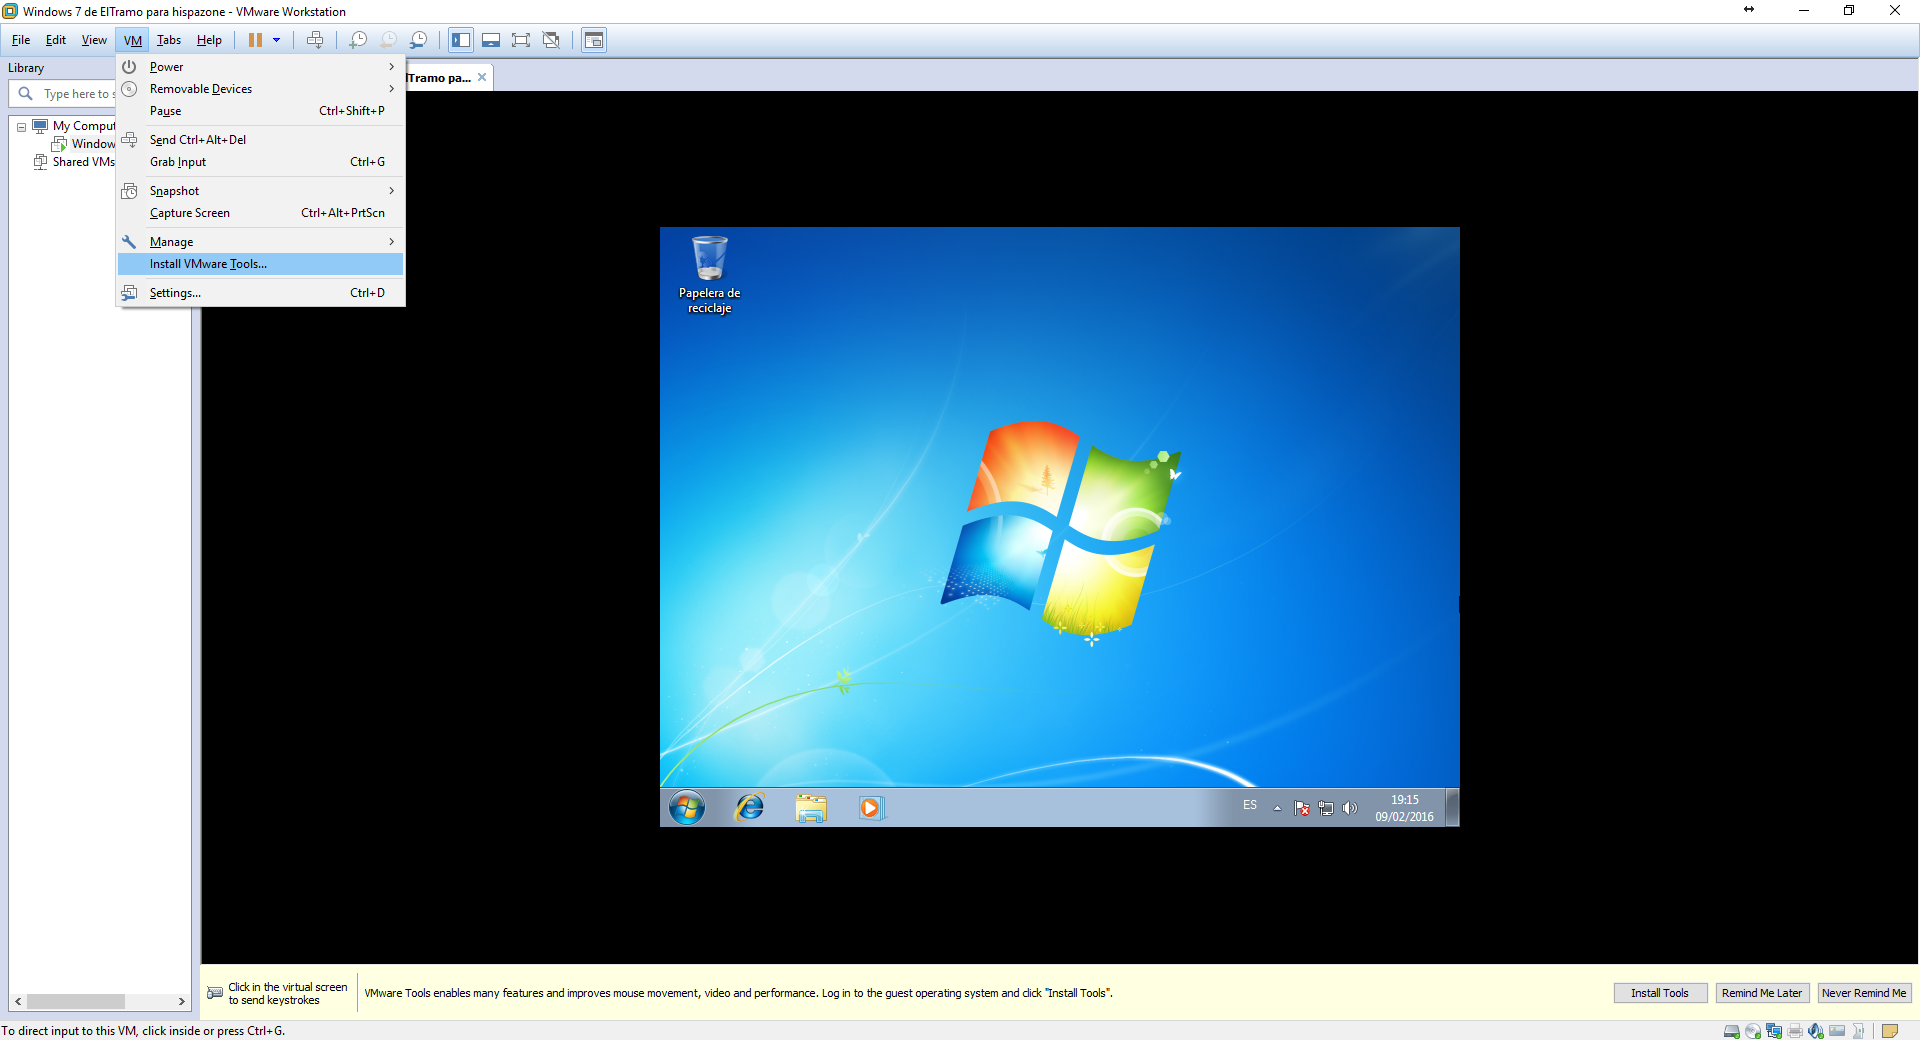The height and width of the screenshot is (1040, 1920).
Task: Close the Windows 7 VM tab
Action: (x=482, y=77)
